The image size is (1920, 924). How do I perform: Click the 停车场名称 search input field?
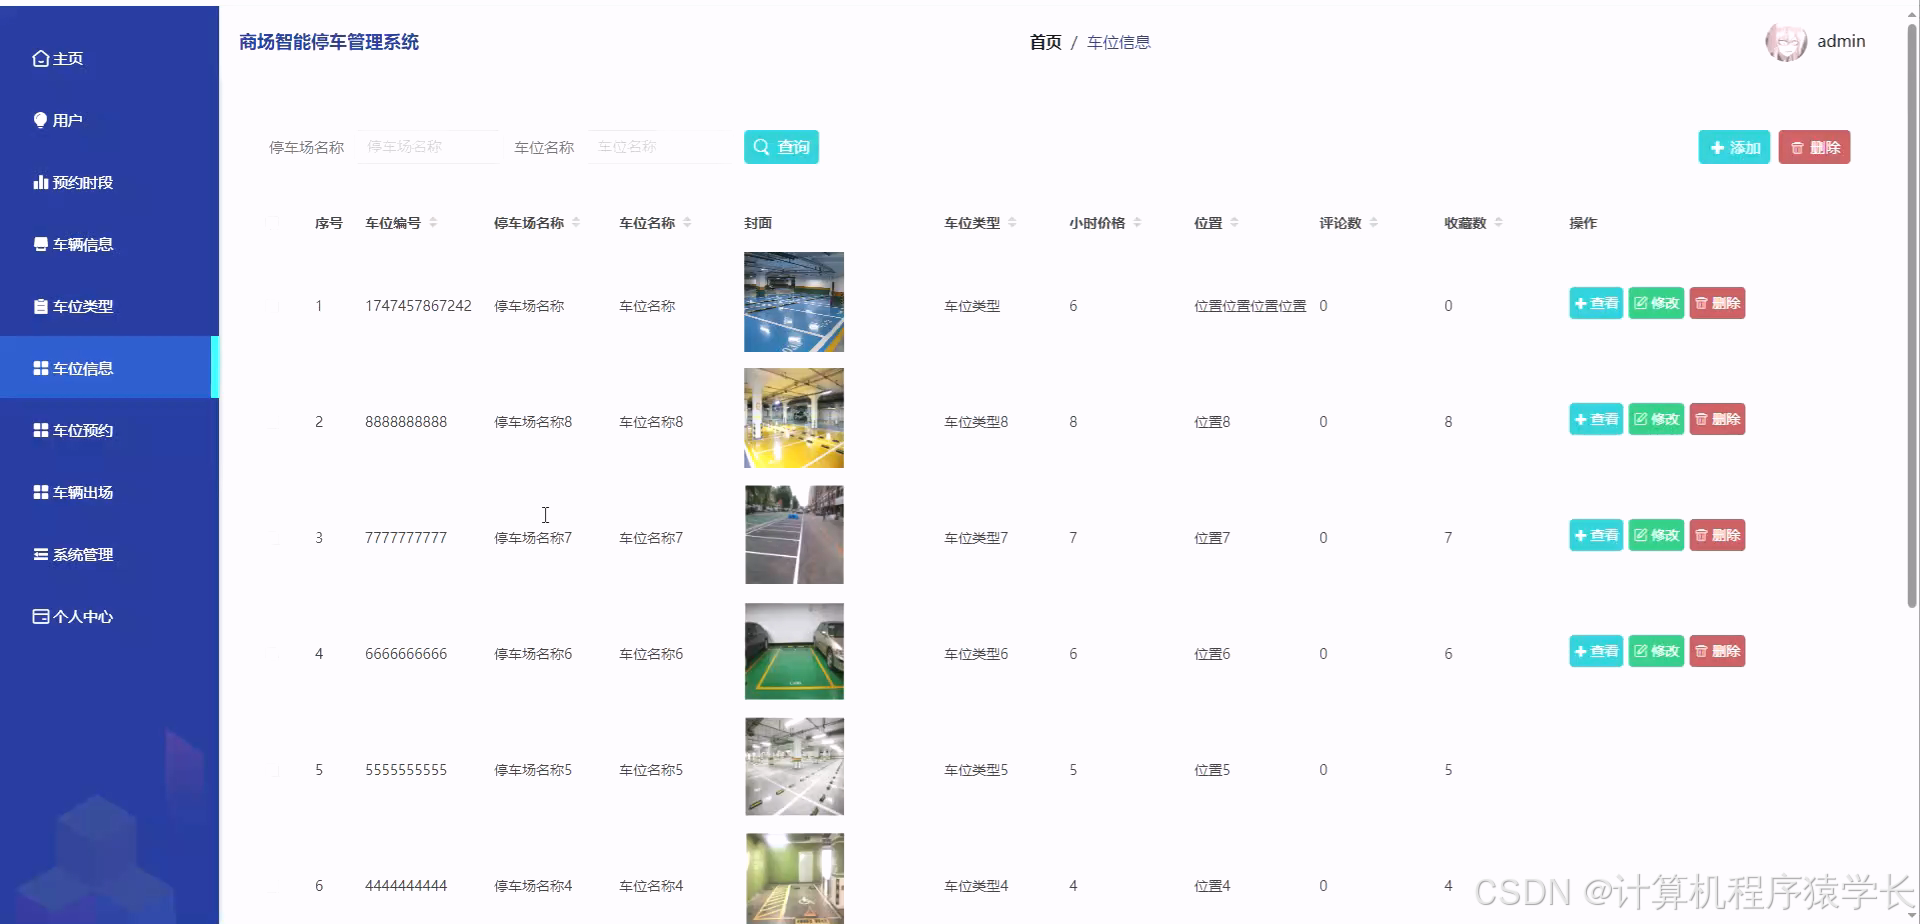[x=429, y=146]
